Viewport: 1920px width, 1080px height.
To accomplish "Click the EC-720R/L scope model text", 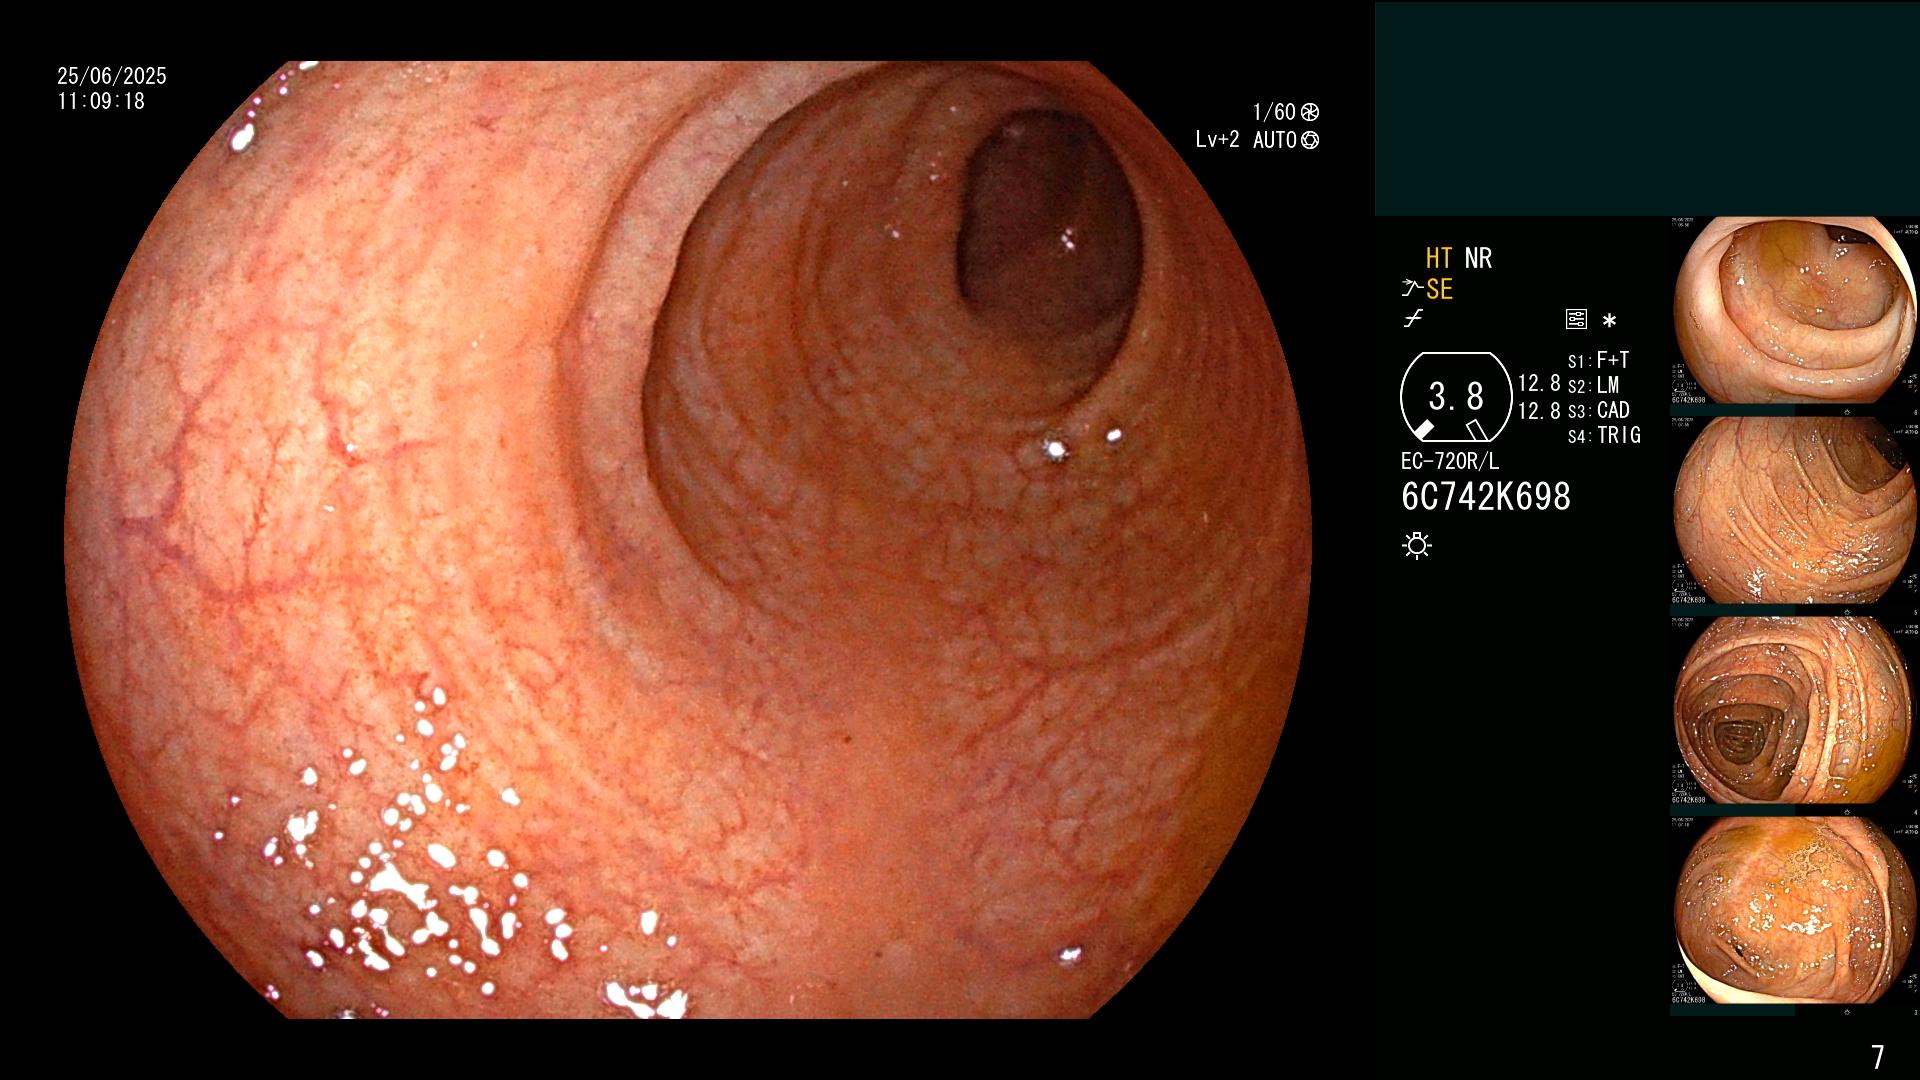I will [x=1450, y=461].
